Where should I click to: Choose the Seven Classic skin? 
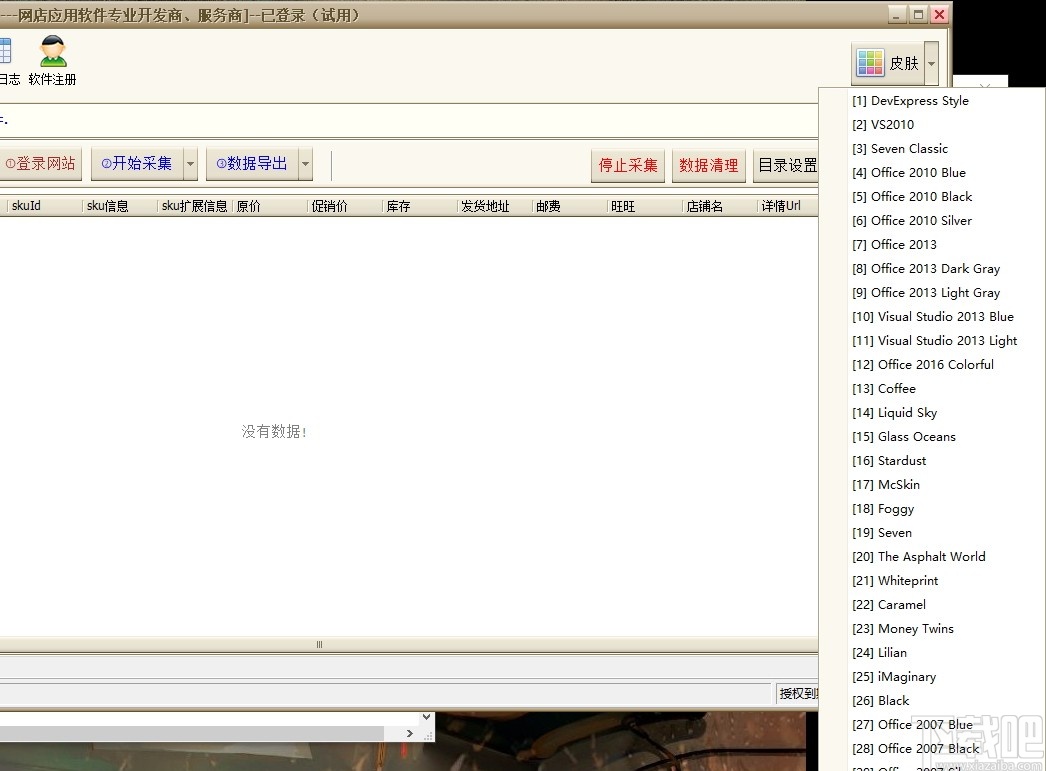click(x=899, y=149)
